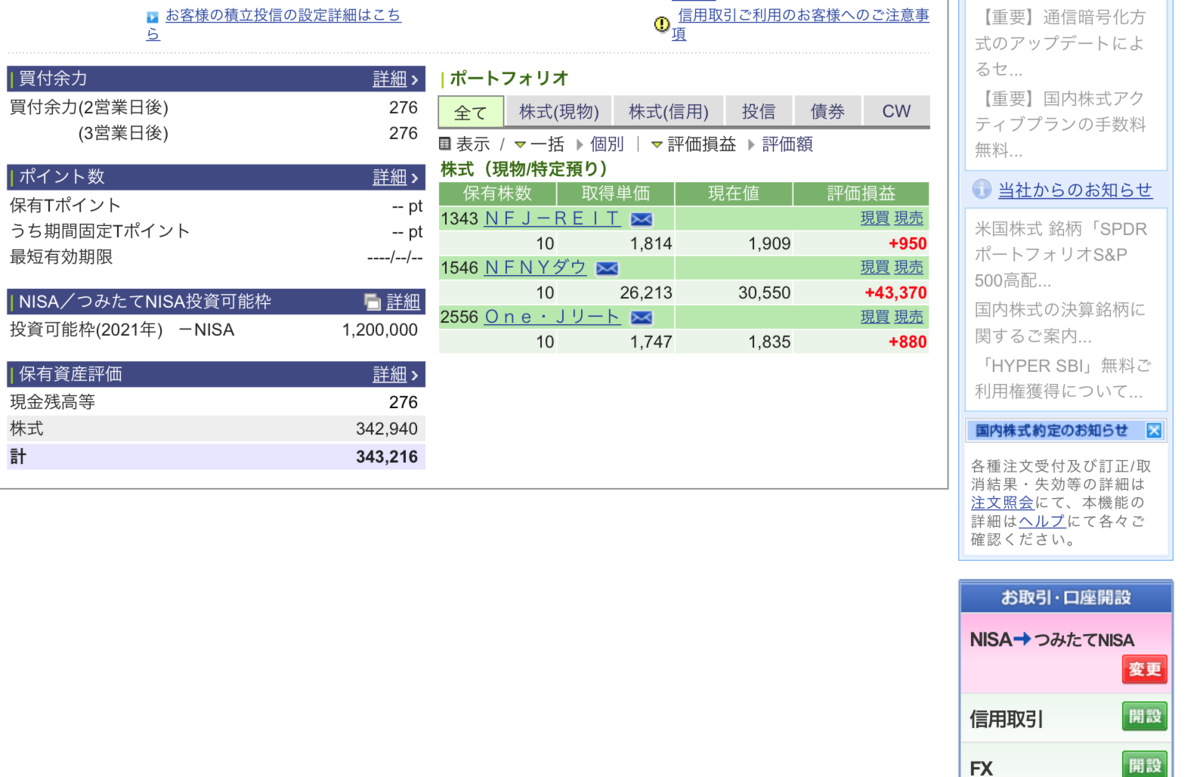Click the +880 評価損益 value
Viewport: 1200px width, 777px height.
908,342
